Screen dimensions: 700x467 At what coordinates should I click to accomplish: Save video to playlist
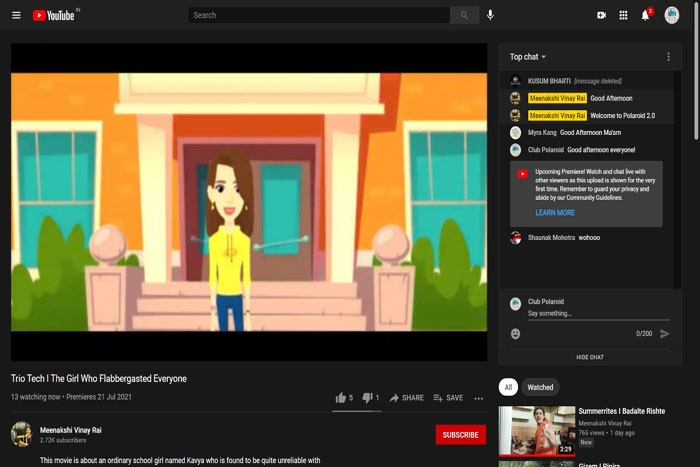tap(448, 398)
